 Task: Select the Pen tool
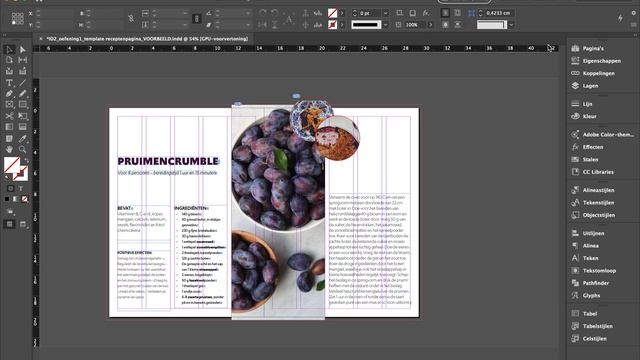pyautogui.click(x=9, y=94)
